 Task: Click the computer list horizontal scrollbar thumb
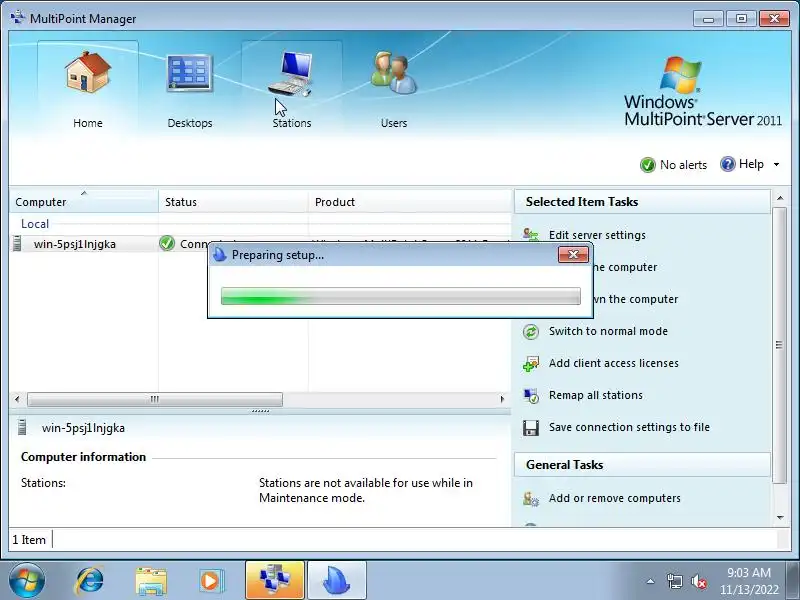[x=155, y=399]
